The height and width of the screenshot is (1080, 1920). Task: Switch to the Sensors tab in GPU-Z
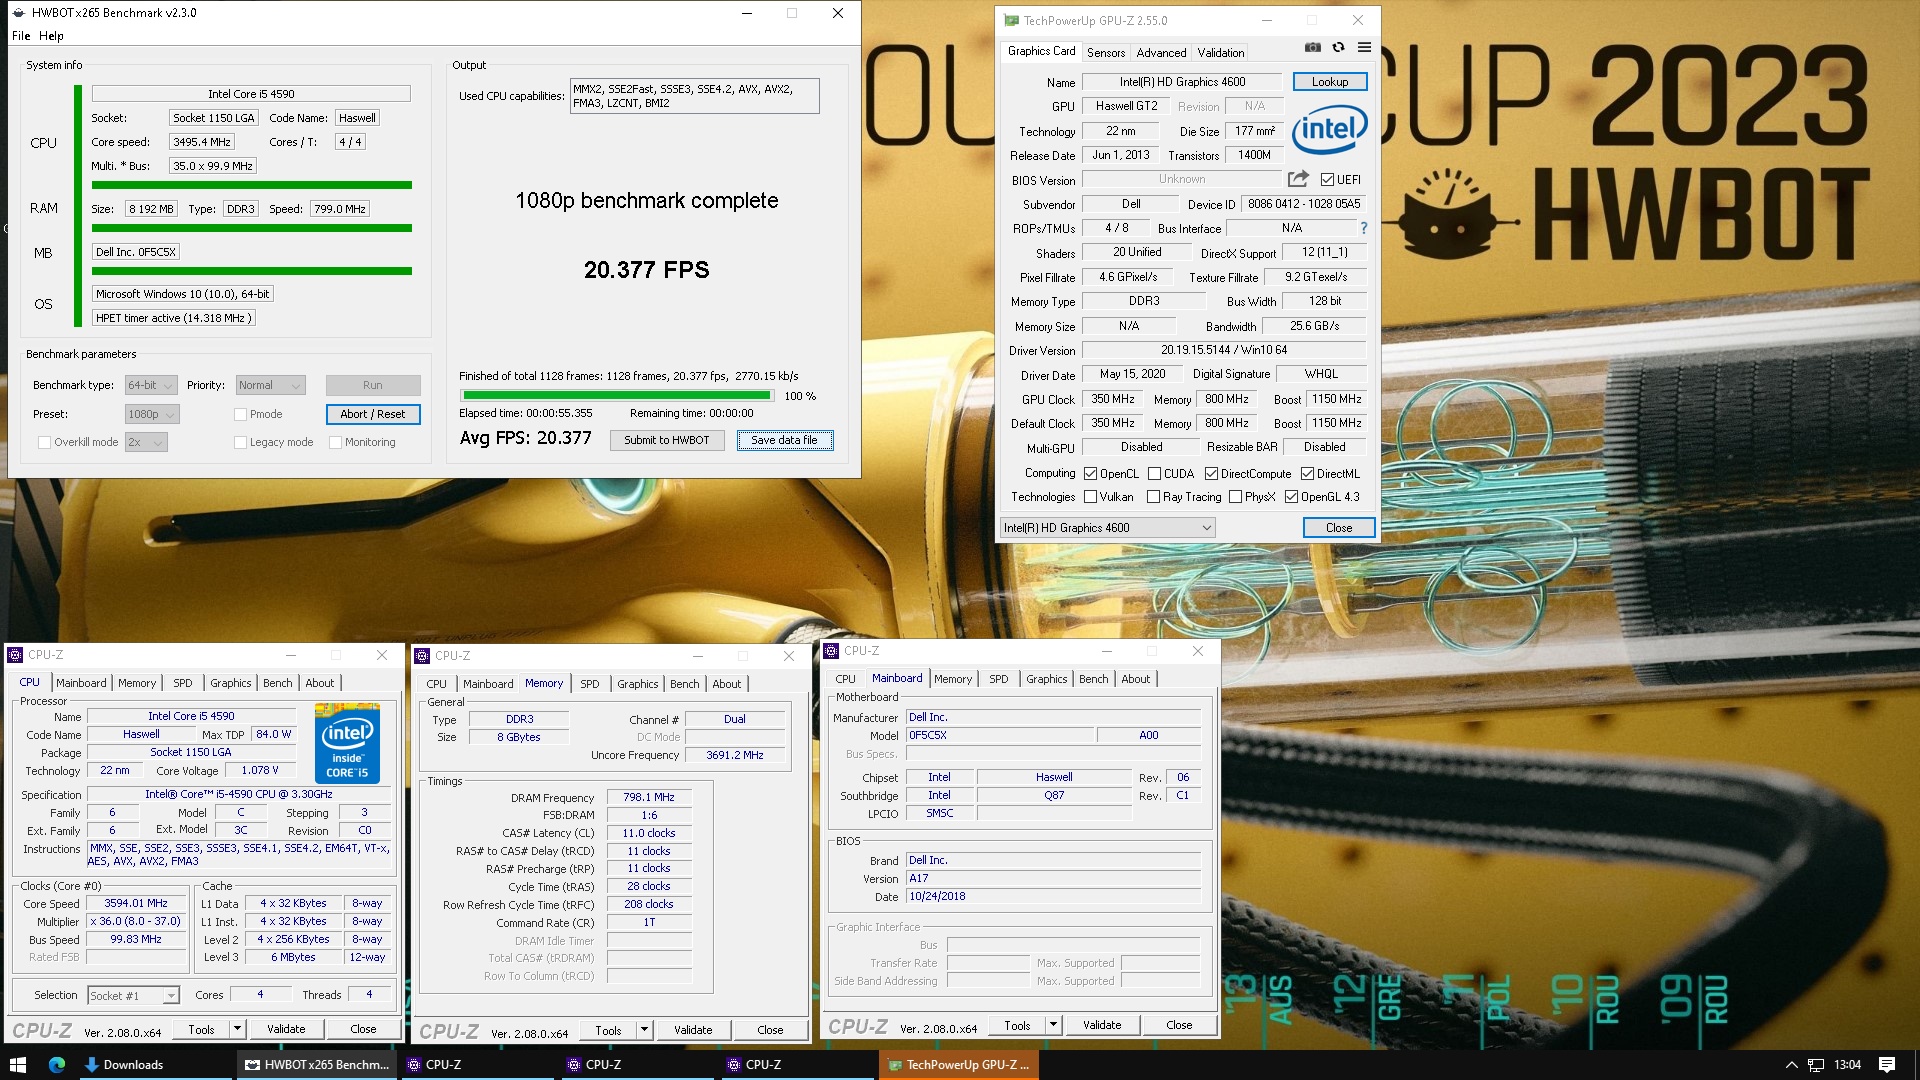(1106, 52)
